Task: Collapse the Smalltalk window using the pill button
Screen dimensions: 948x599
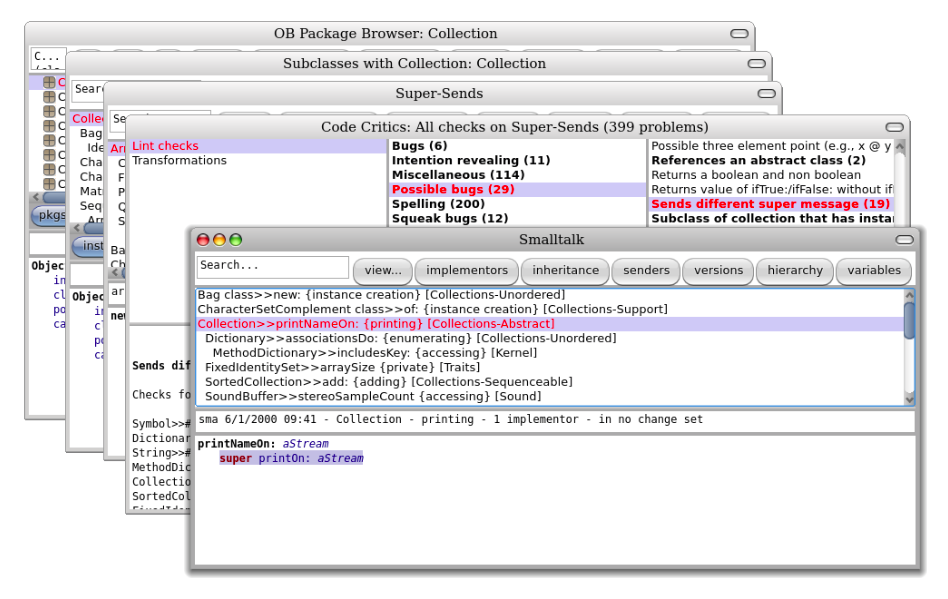Action: click(904, 240)
